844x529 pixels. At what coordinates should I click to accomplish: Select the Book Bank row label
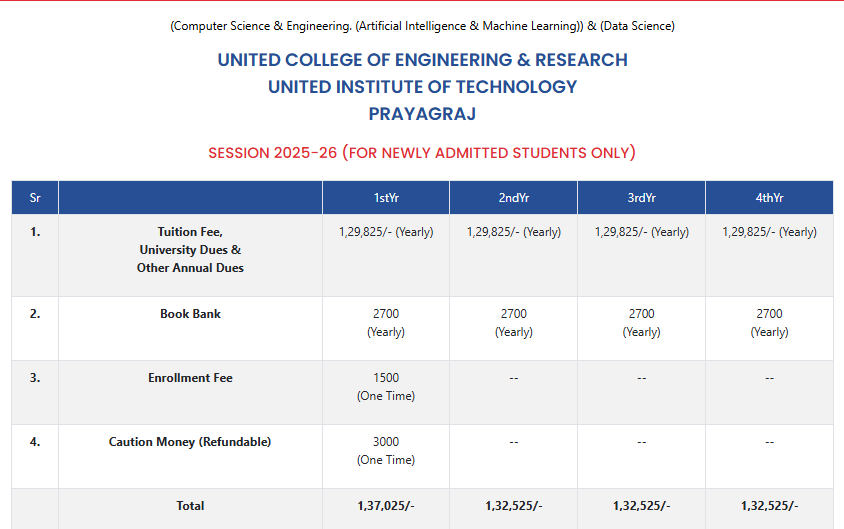click(190, 314)
